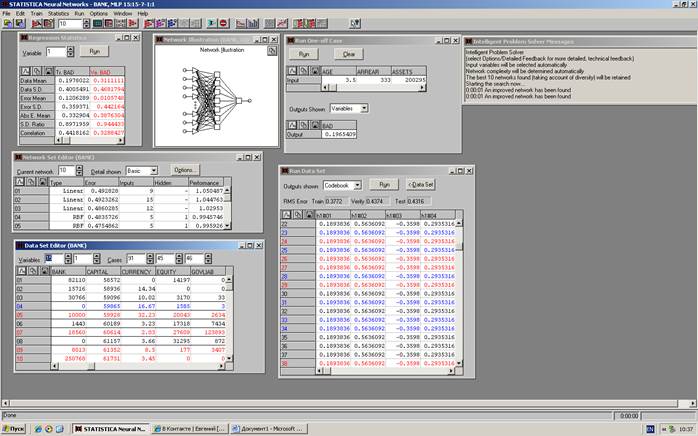Image resolution: width=698 pixels, height=436 pixels.
Task: Click the network number stepper in main toolbar
Action: [x=86, y=23]
